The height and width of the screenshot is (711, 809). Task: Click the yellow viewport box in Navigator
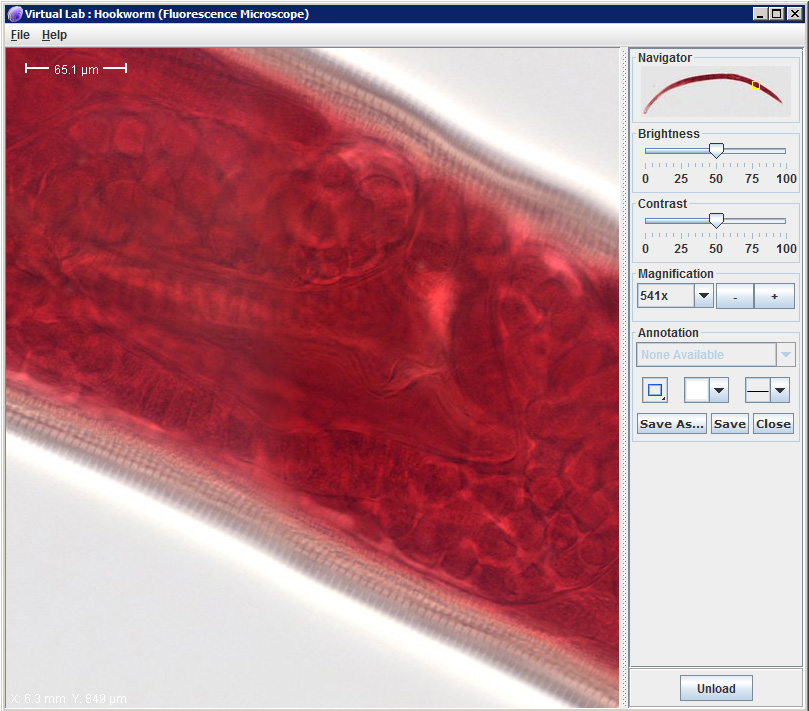755,86
